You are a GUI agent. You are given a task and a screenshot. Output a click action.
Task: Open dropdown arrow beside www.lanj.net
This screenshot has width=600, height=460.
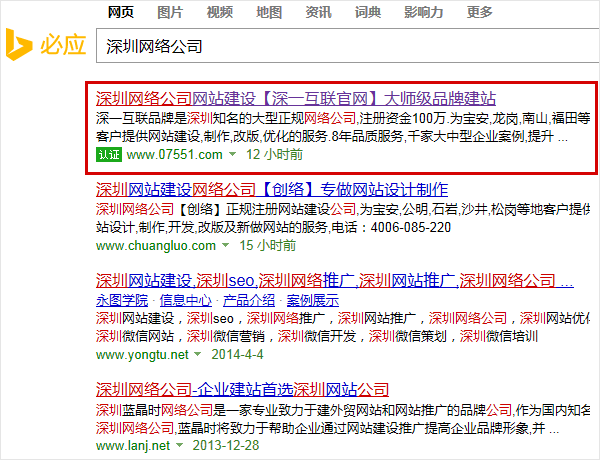tap(182, 445)
